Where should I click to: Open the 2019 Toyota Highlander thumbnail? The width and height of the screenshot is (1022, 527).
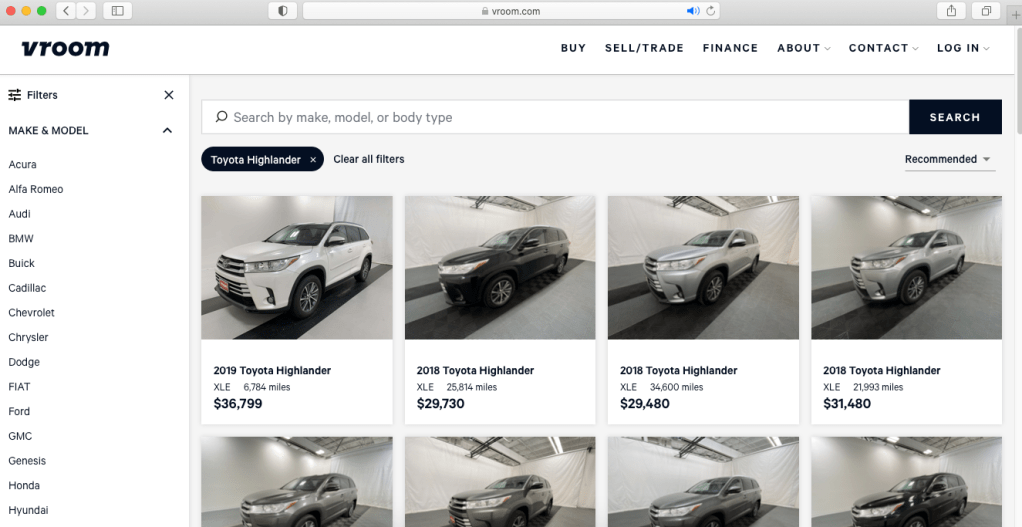pyautogui.click(x=297, y=267)
